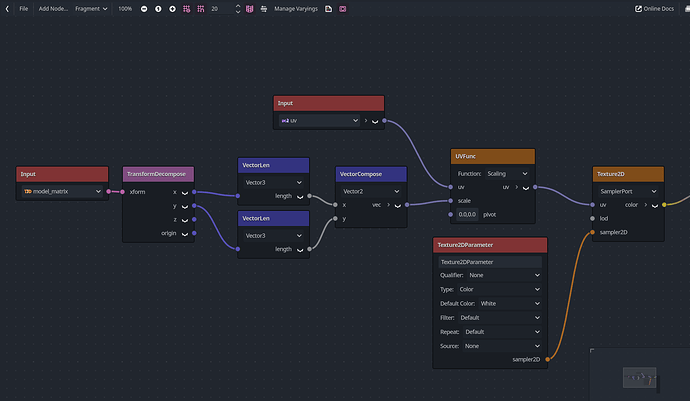Toggle grid lines visibility icon
Screen dimensions: 690x401
pos(186,8)
